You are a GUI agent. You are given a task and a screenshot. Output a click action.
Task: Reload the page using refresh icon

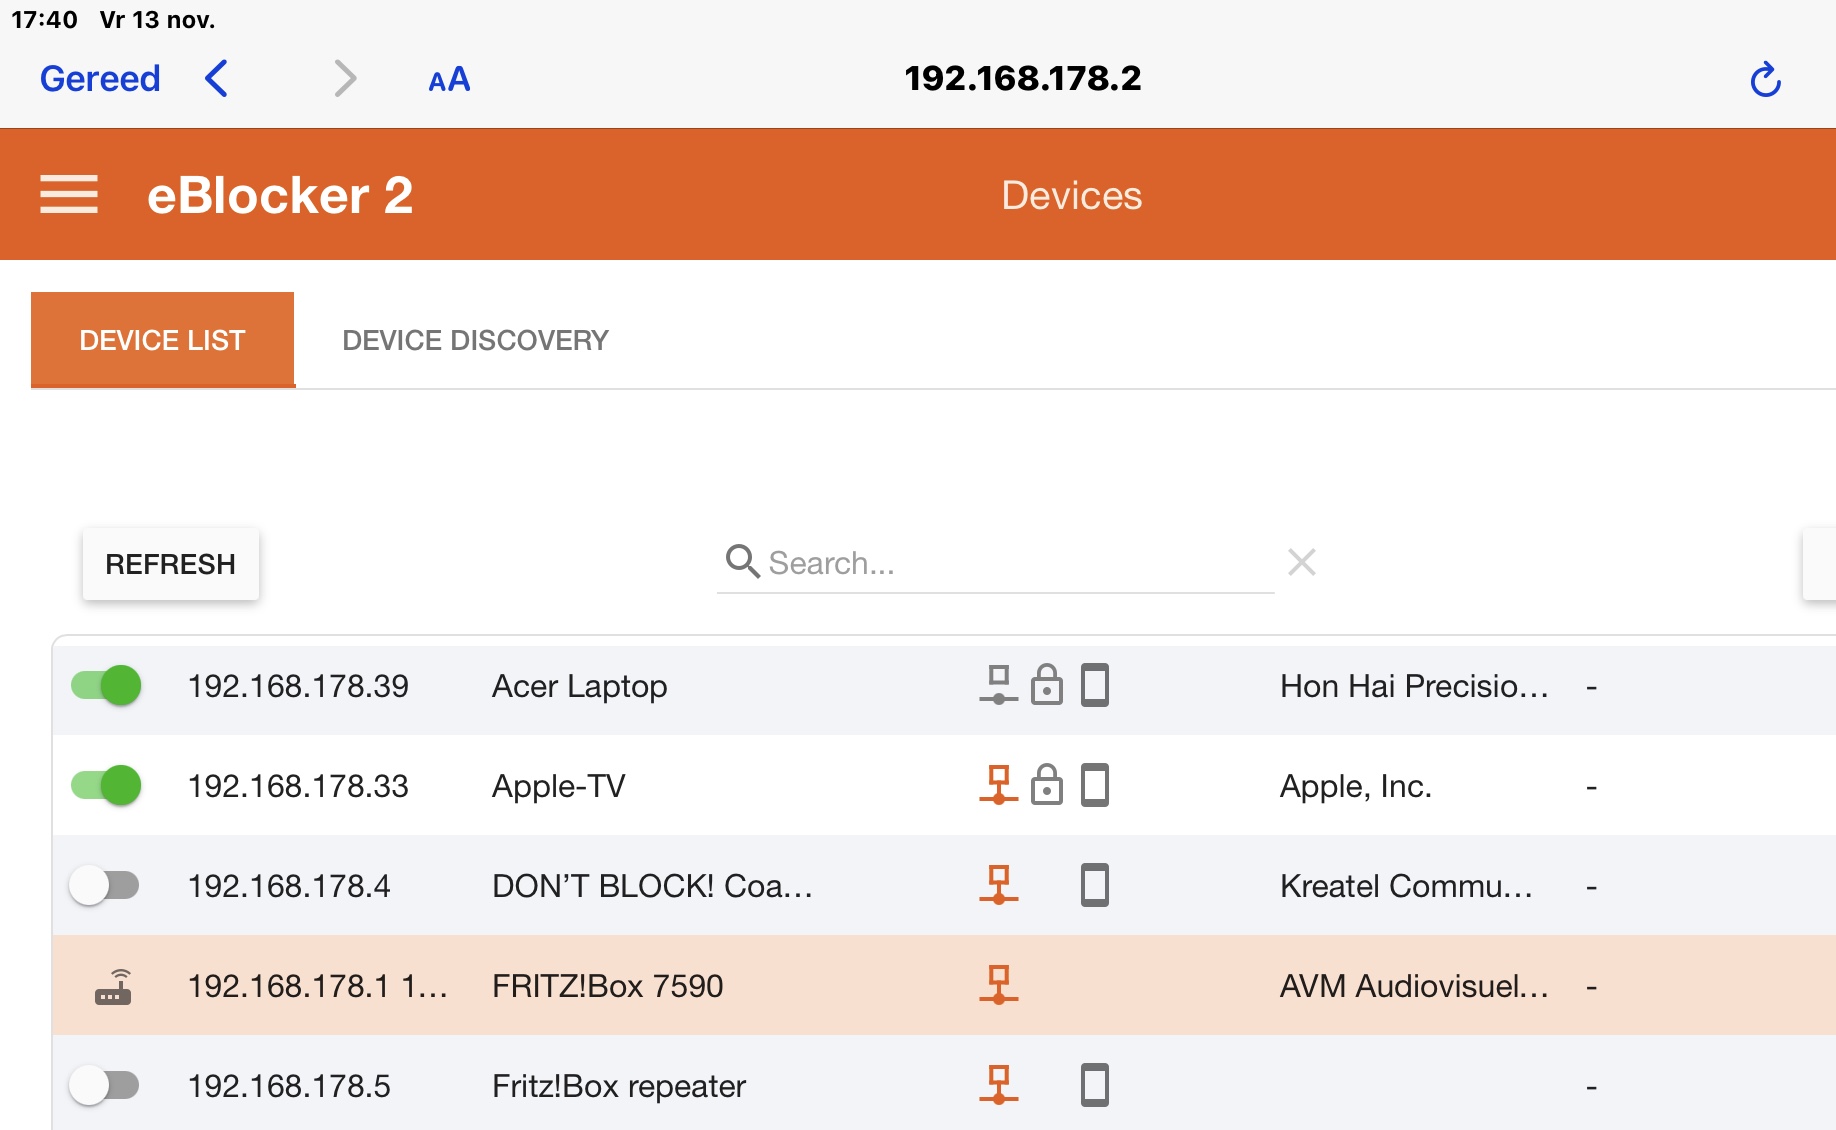(1766, 79)
